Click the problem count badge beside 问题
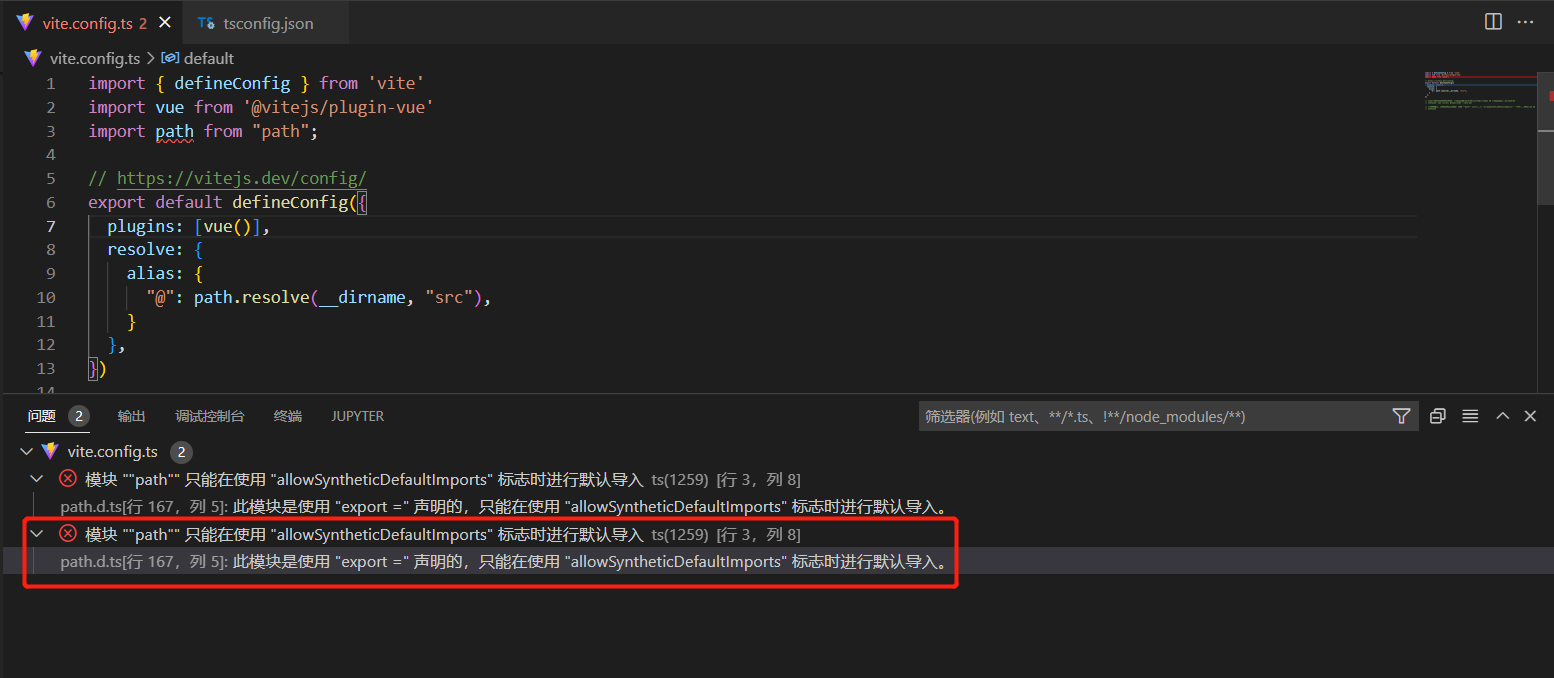Viewport: 1554px width, 678px height. click(x=79, y=416)
